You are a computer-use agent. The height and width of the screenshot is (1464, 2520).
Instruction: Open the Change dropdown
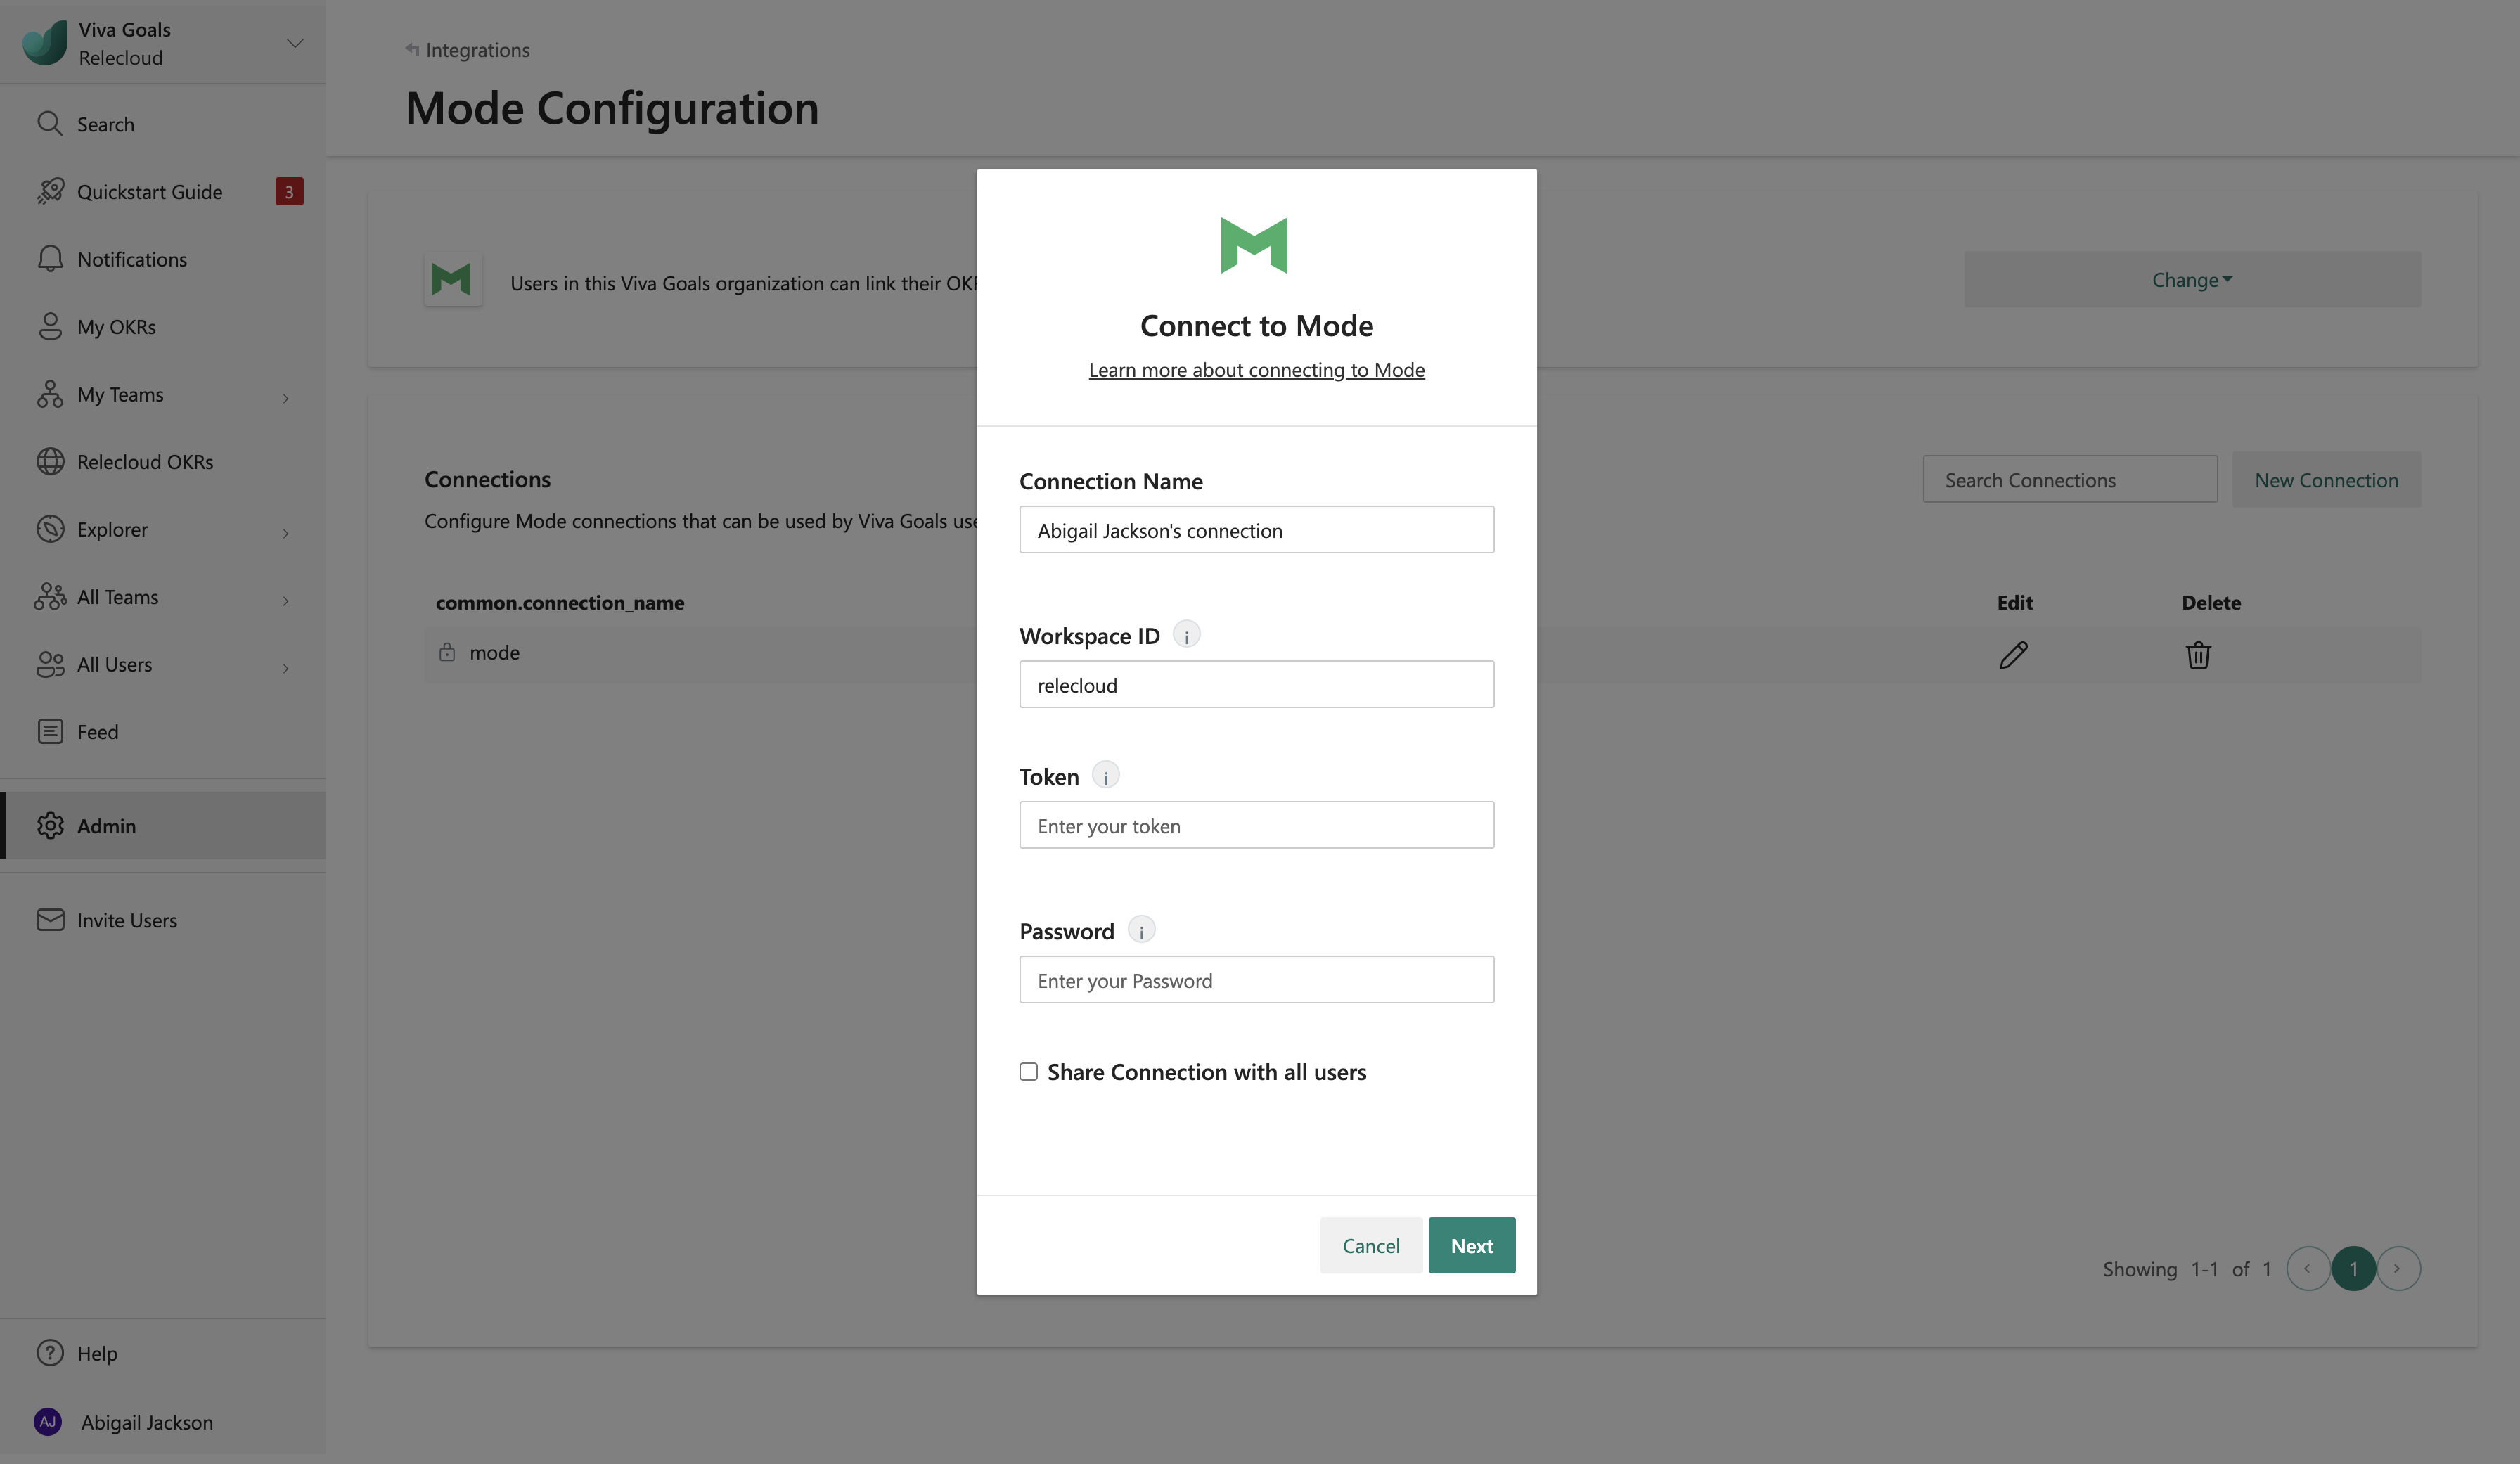coord(2191,280)
